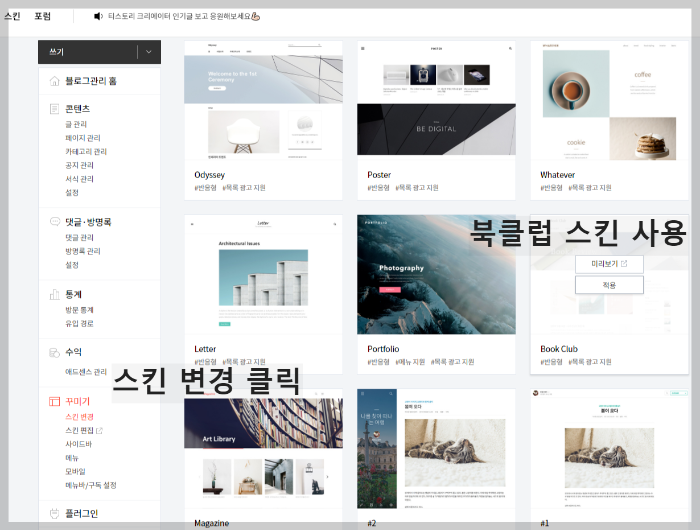Open 스킨 편집 in sidebar
This screenshot has width=700, height=530.
(79, 430)
